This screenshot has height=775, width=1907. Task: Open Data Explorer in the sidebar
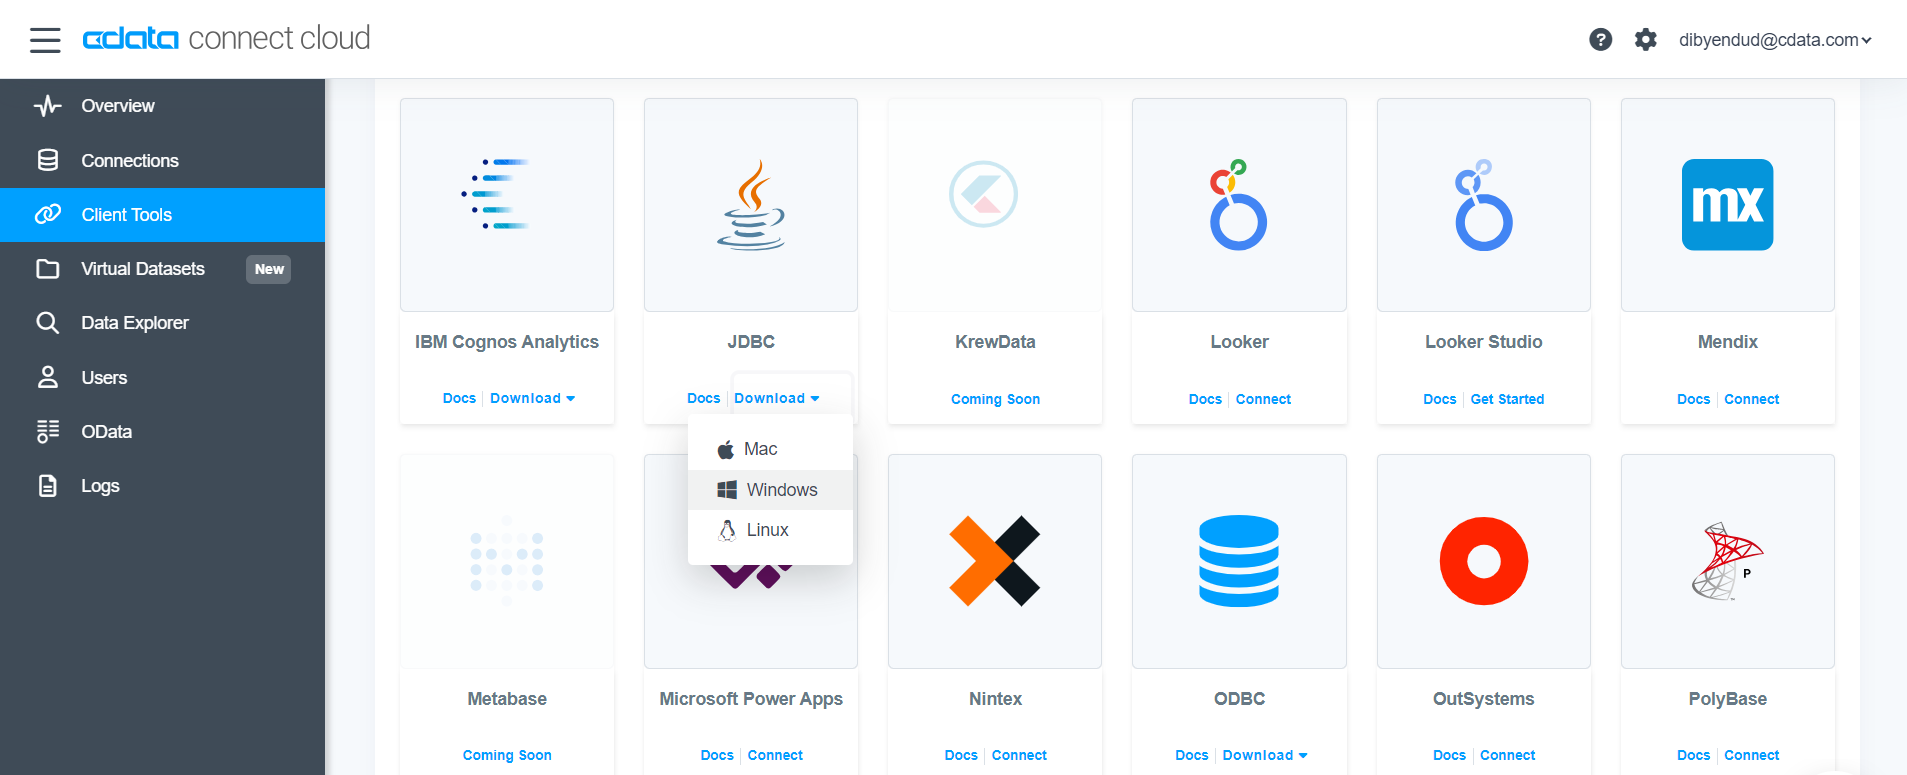[162, 323]
